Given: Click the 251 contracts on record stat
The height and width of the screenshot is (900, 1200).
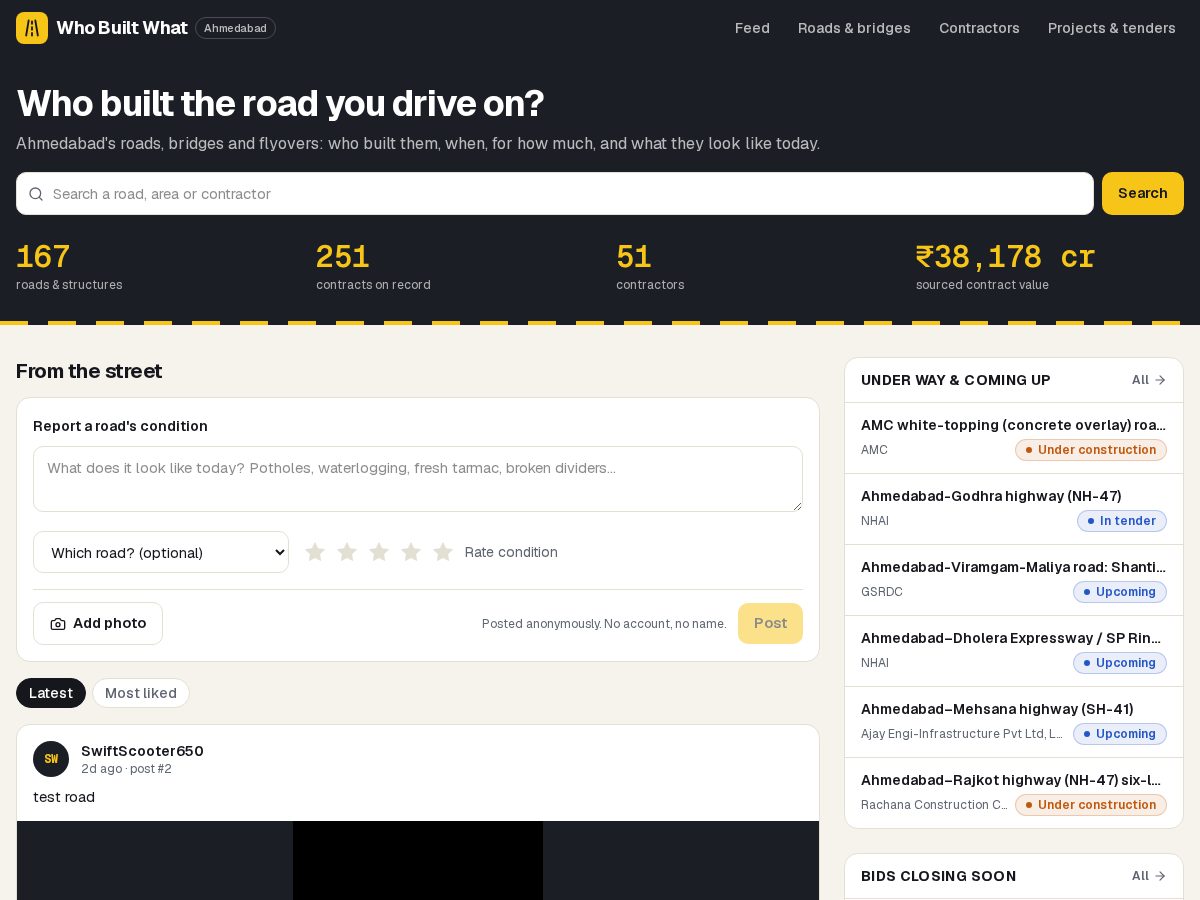Looking at the screenshot, I should point(373,267).
